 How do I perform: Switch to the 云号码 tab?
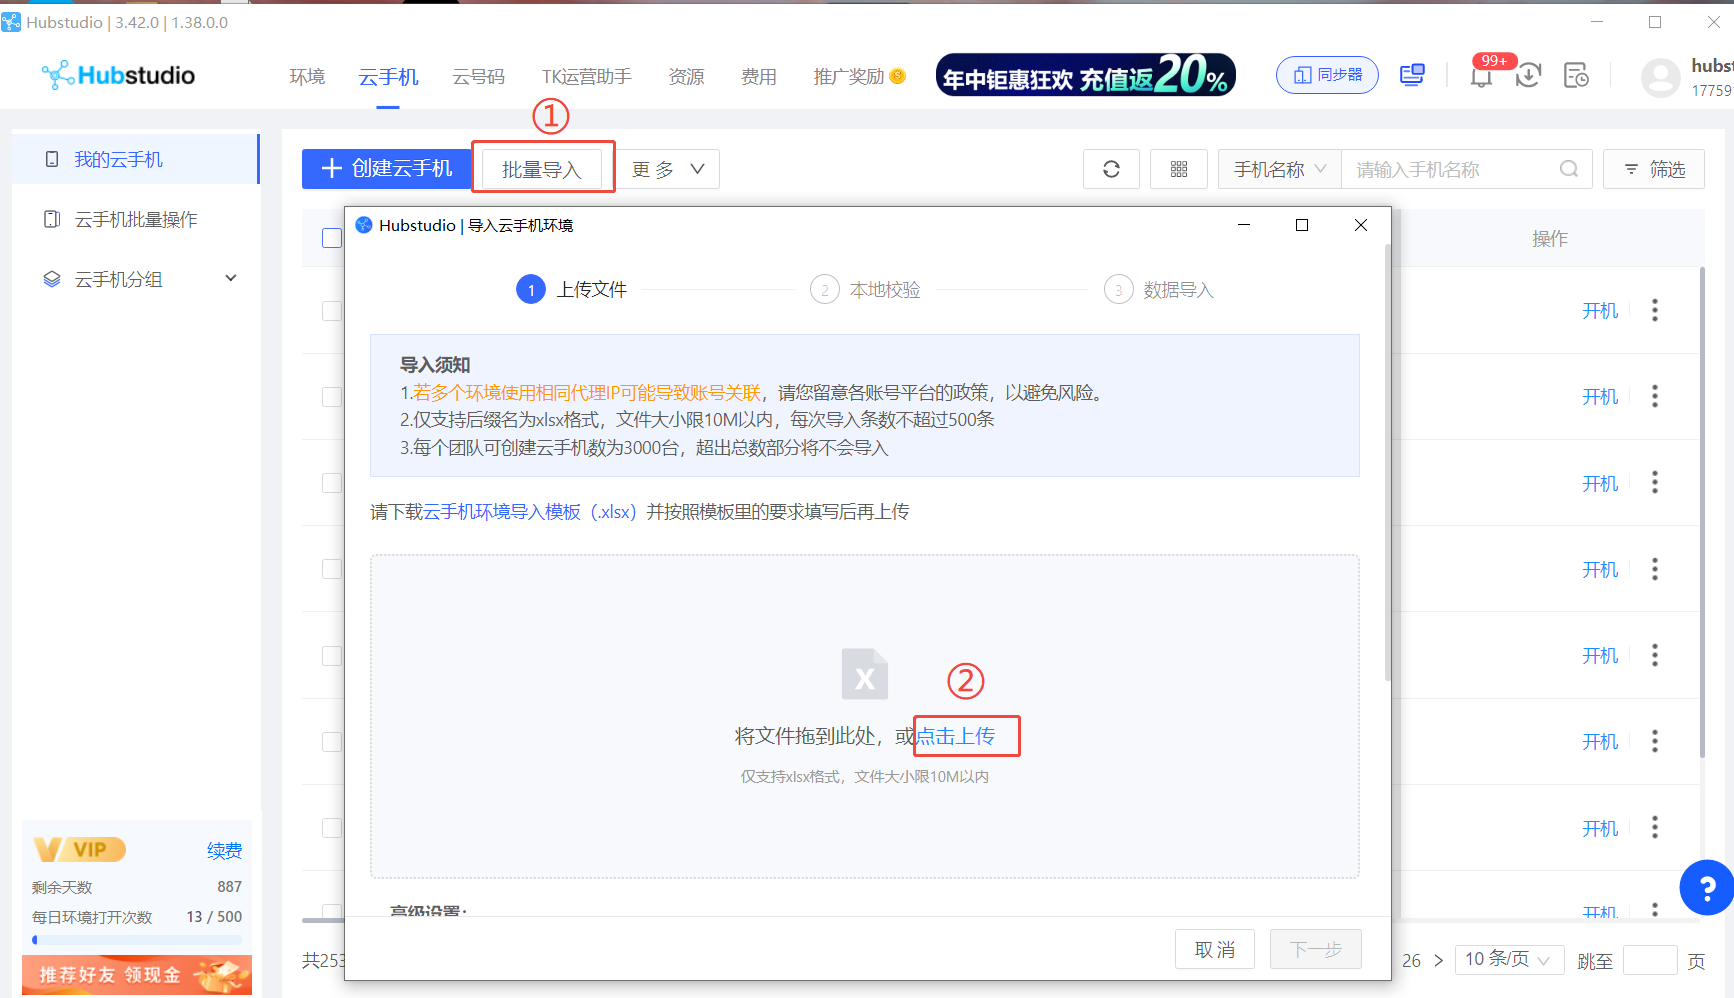[x=478, y=77]
